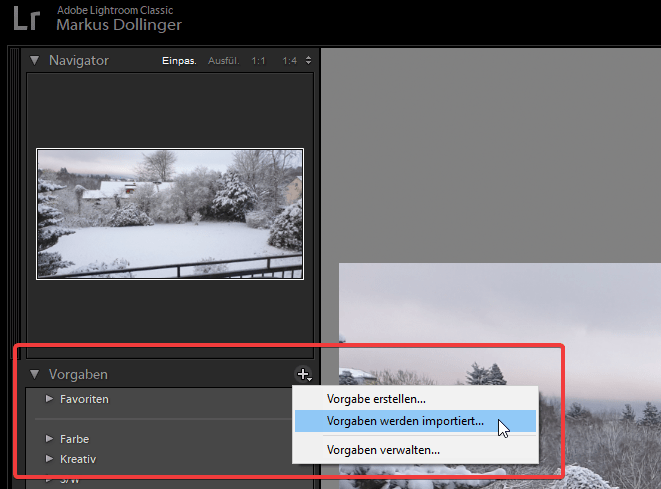
Task: Collapse the Navigator panel triangle
Action: 35,61
